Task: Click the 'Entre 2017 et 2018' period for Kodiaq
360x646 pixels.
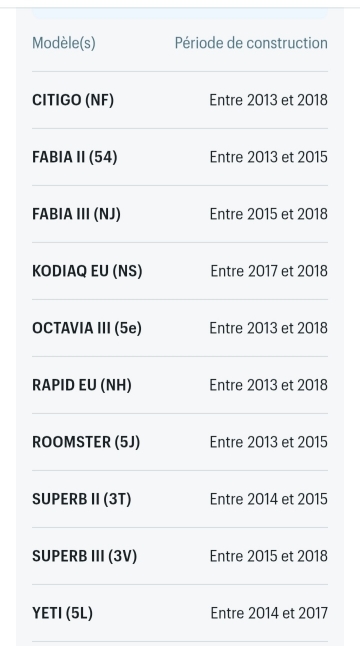Action: (269, 271)
